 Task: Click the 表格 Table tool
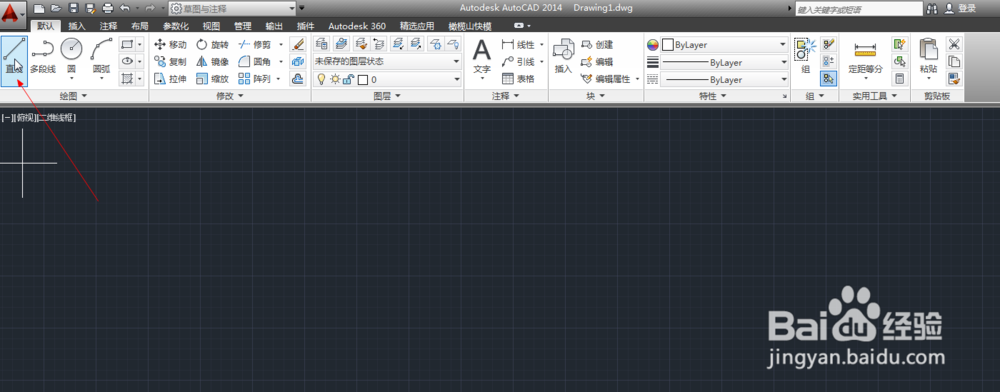[519, 79]
